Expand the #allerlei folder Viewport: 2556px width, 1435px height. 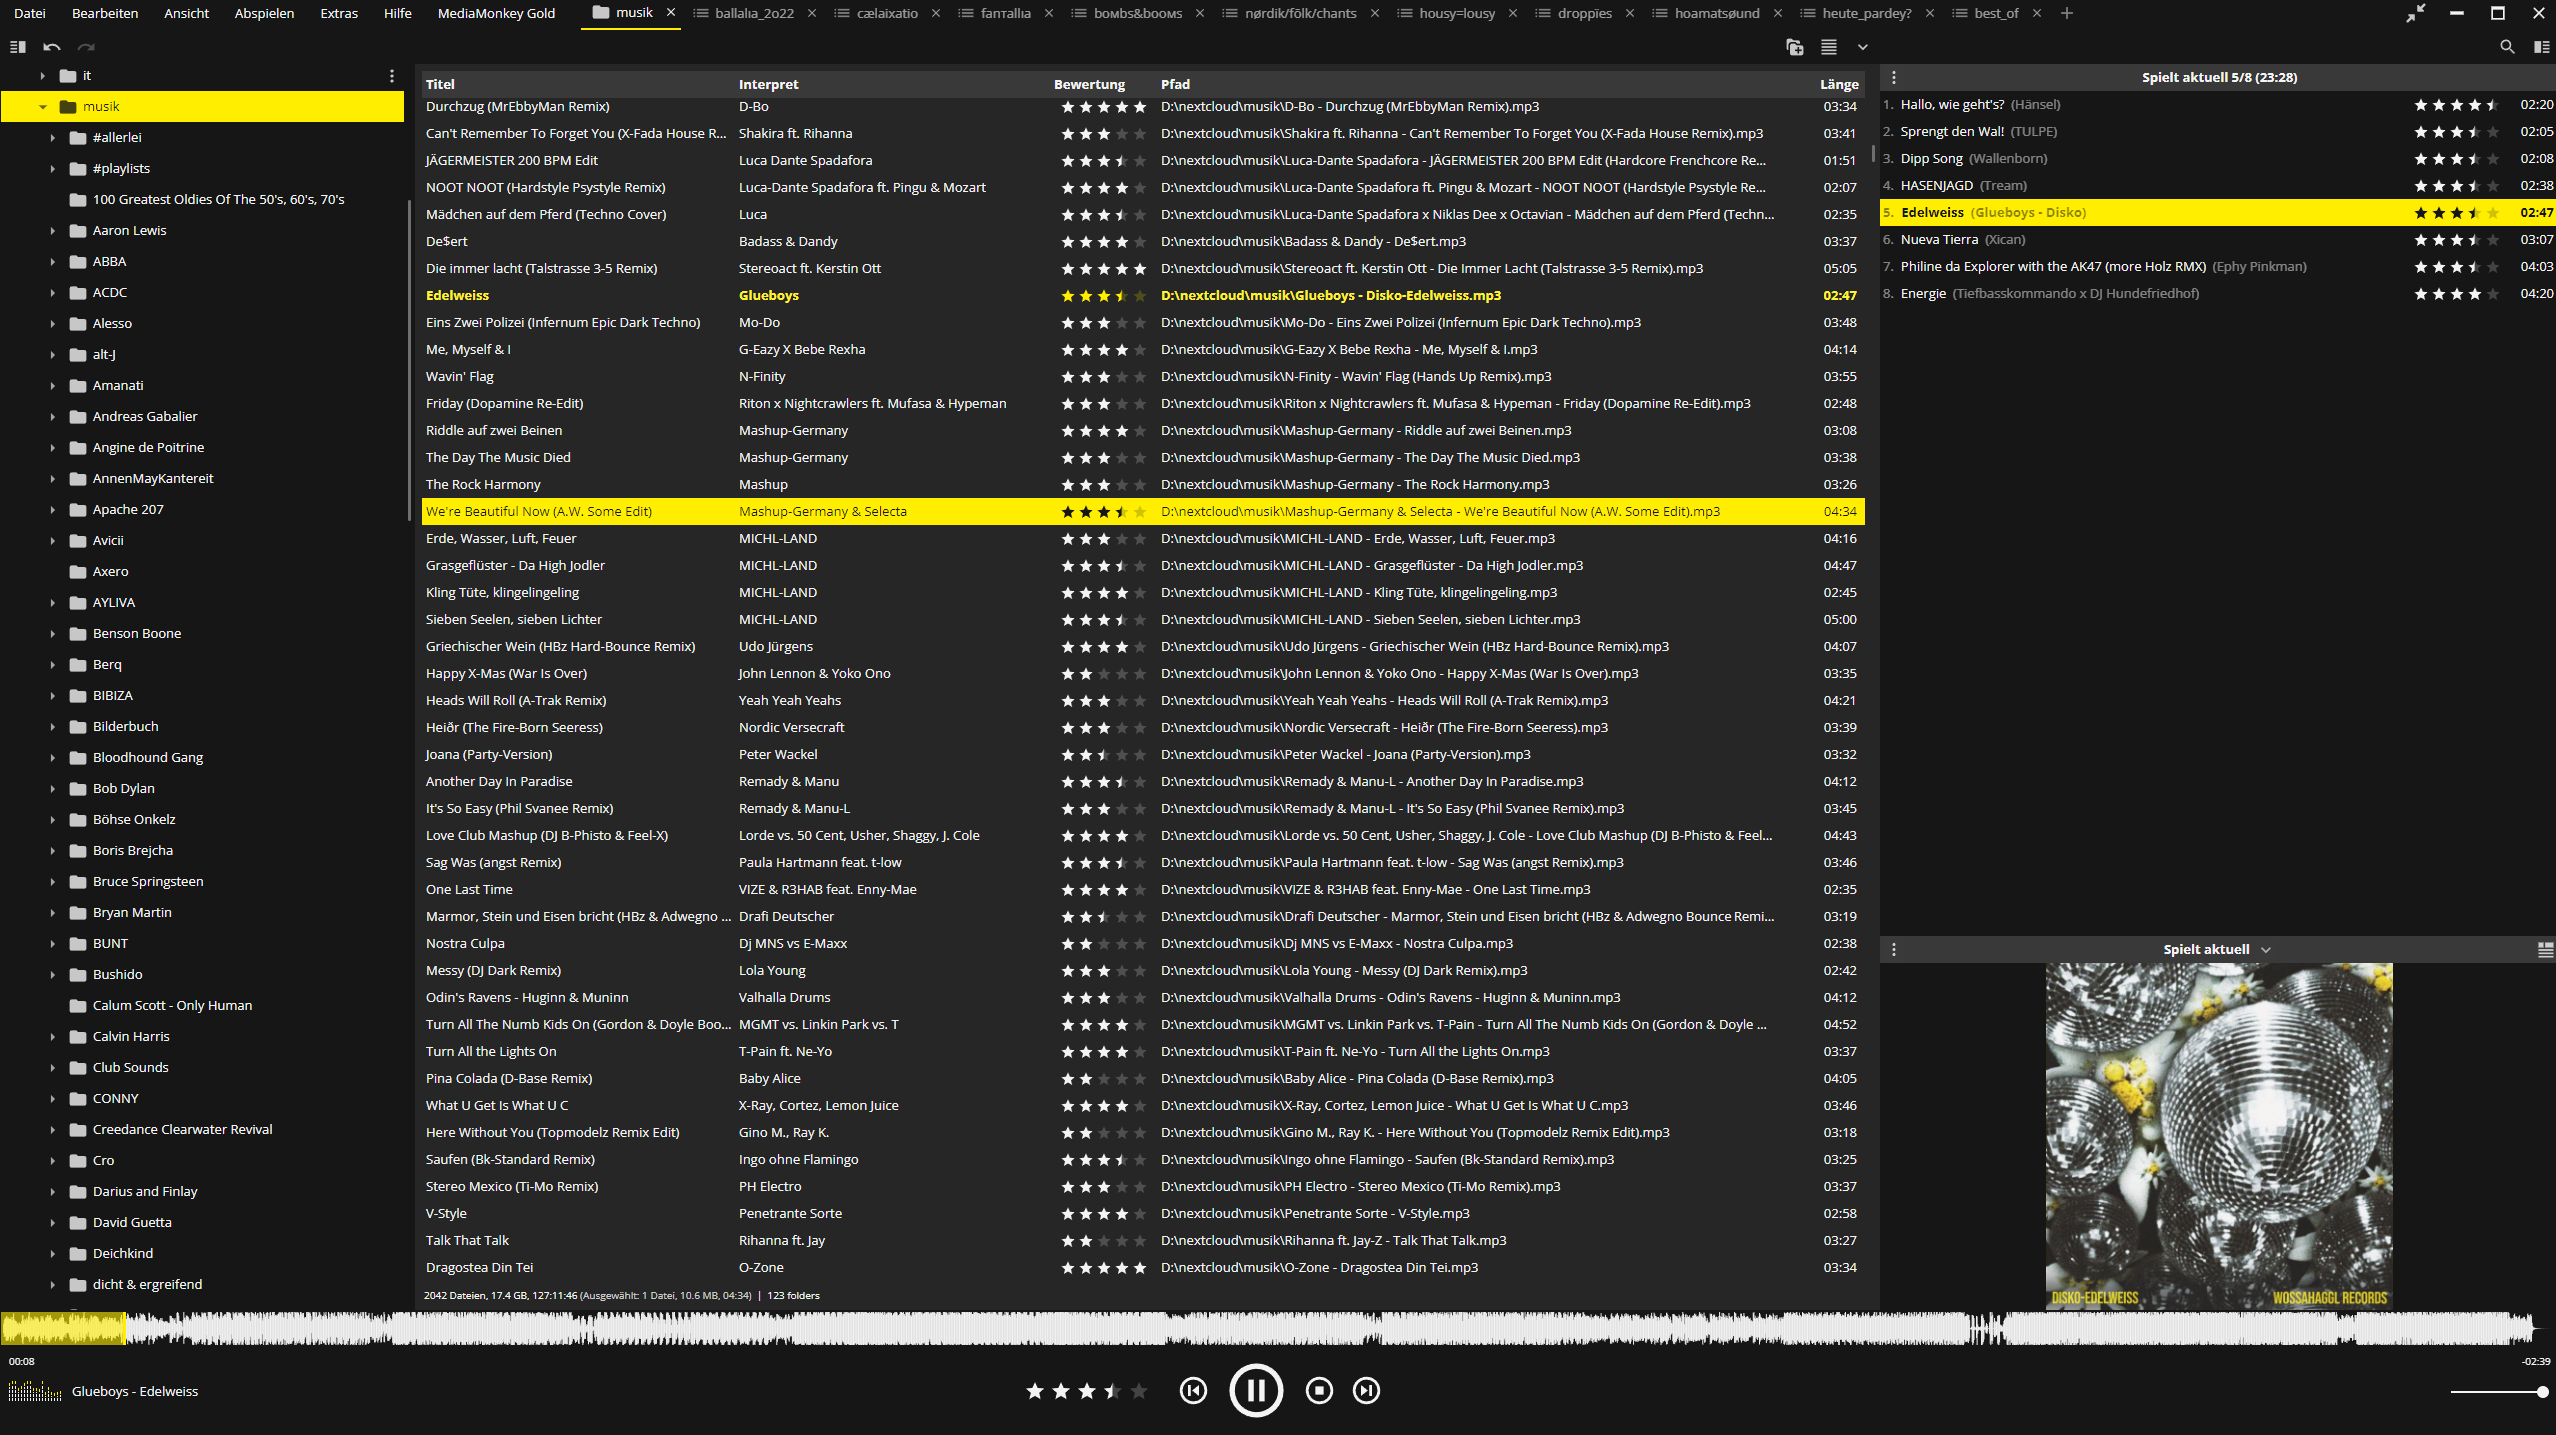53,138
